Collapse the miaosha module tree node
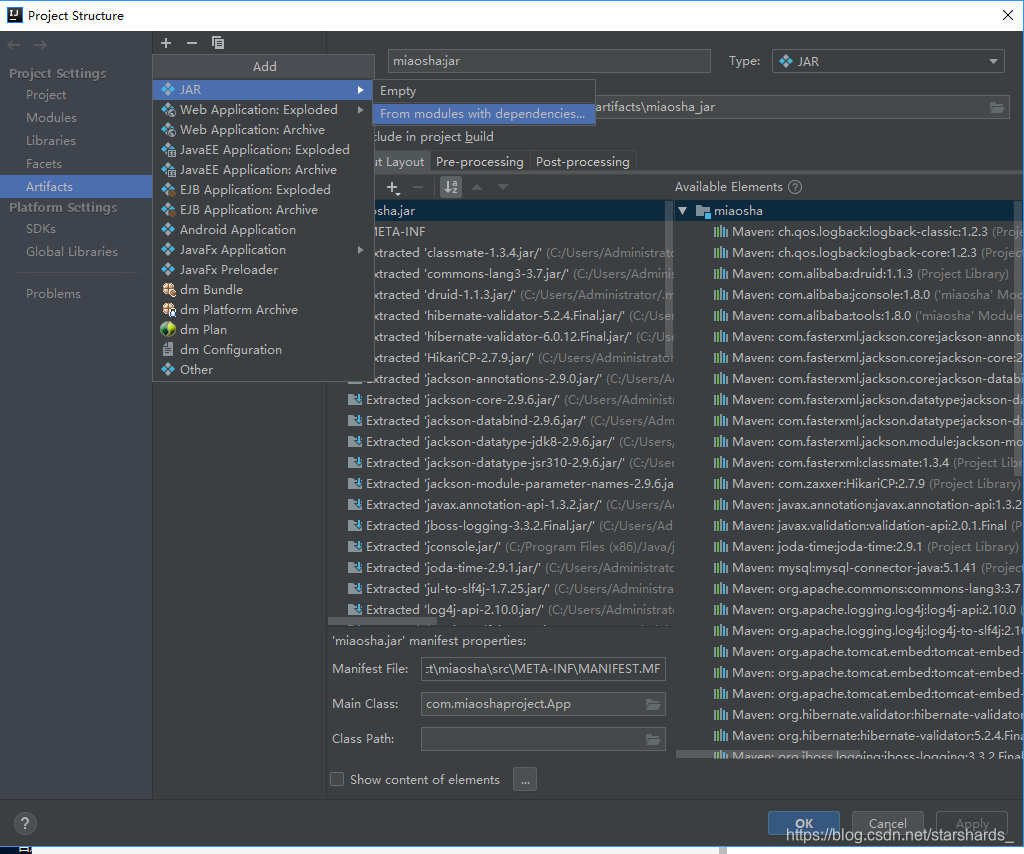This screenshot has width=1024, height=854. point(682,211)
